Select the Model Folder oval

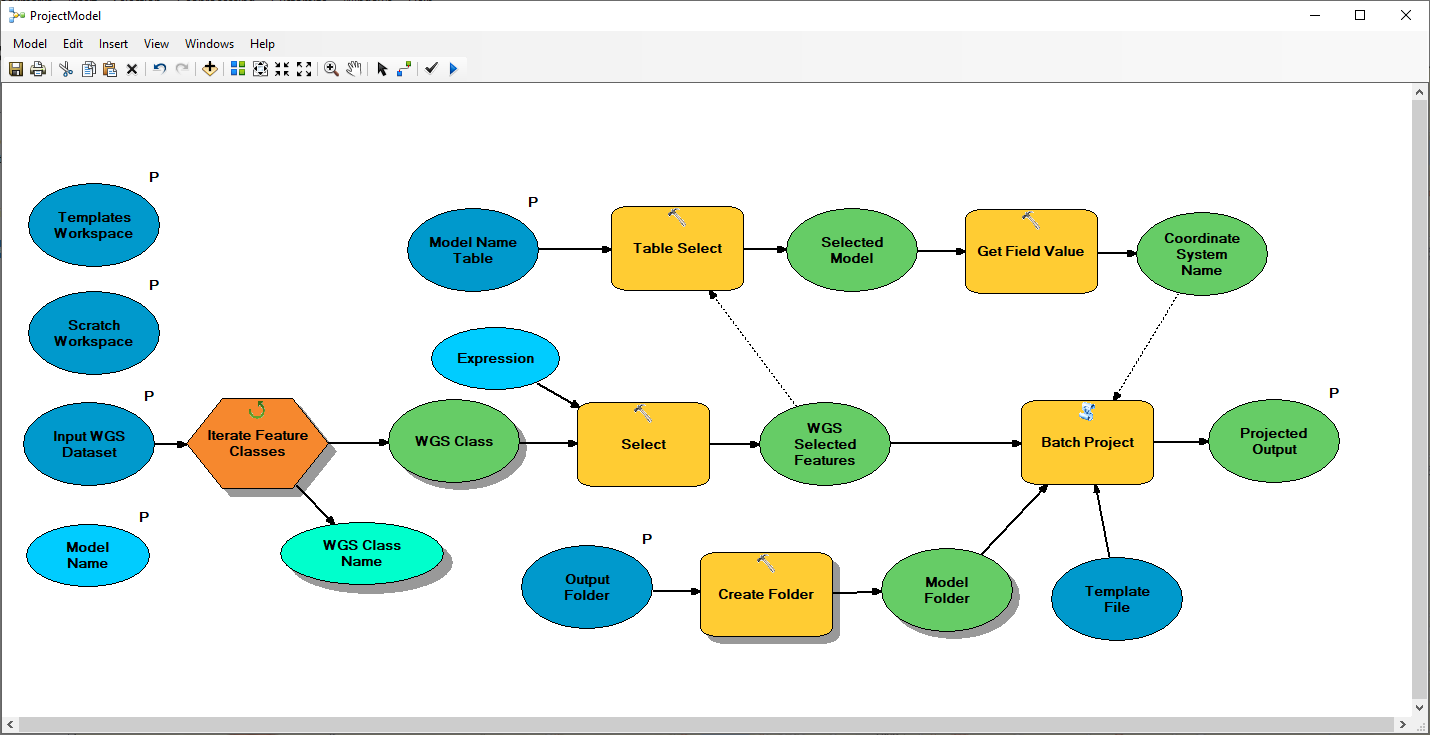pyautogui.click(x=947, y=590)
